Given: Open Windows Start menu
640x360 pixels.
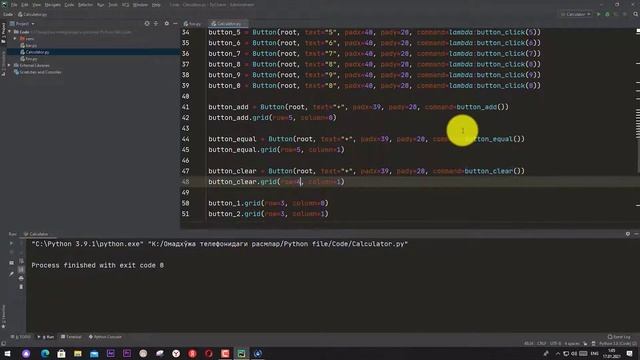Looking at the screenshot, I should coord(7,353).
